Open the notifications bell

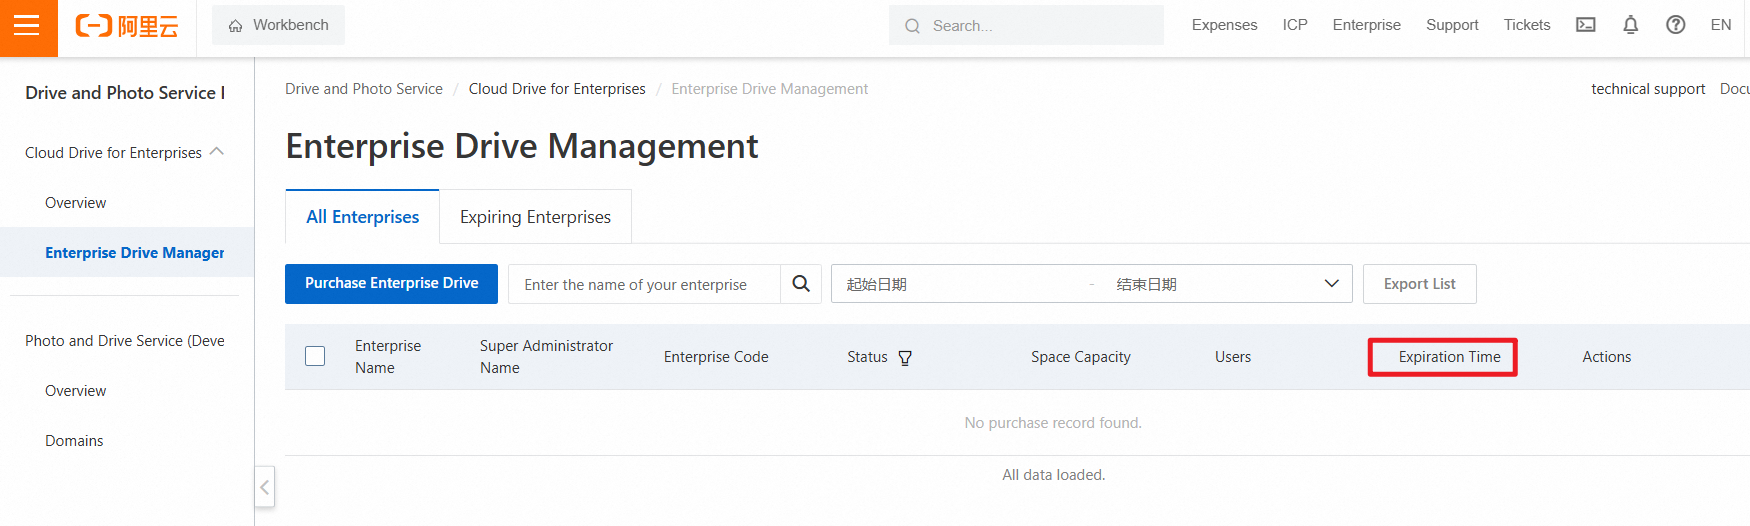click(1631, 25)
